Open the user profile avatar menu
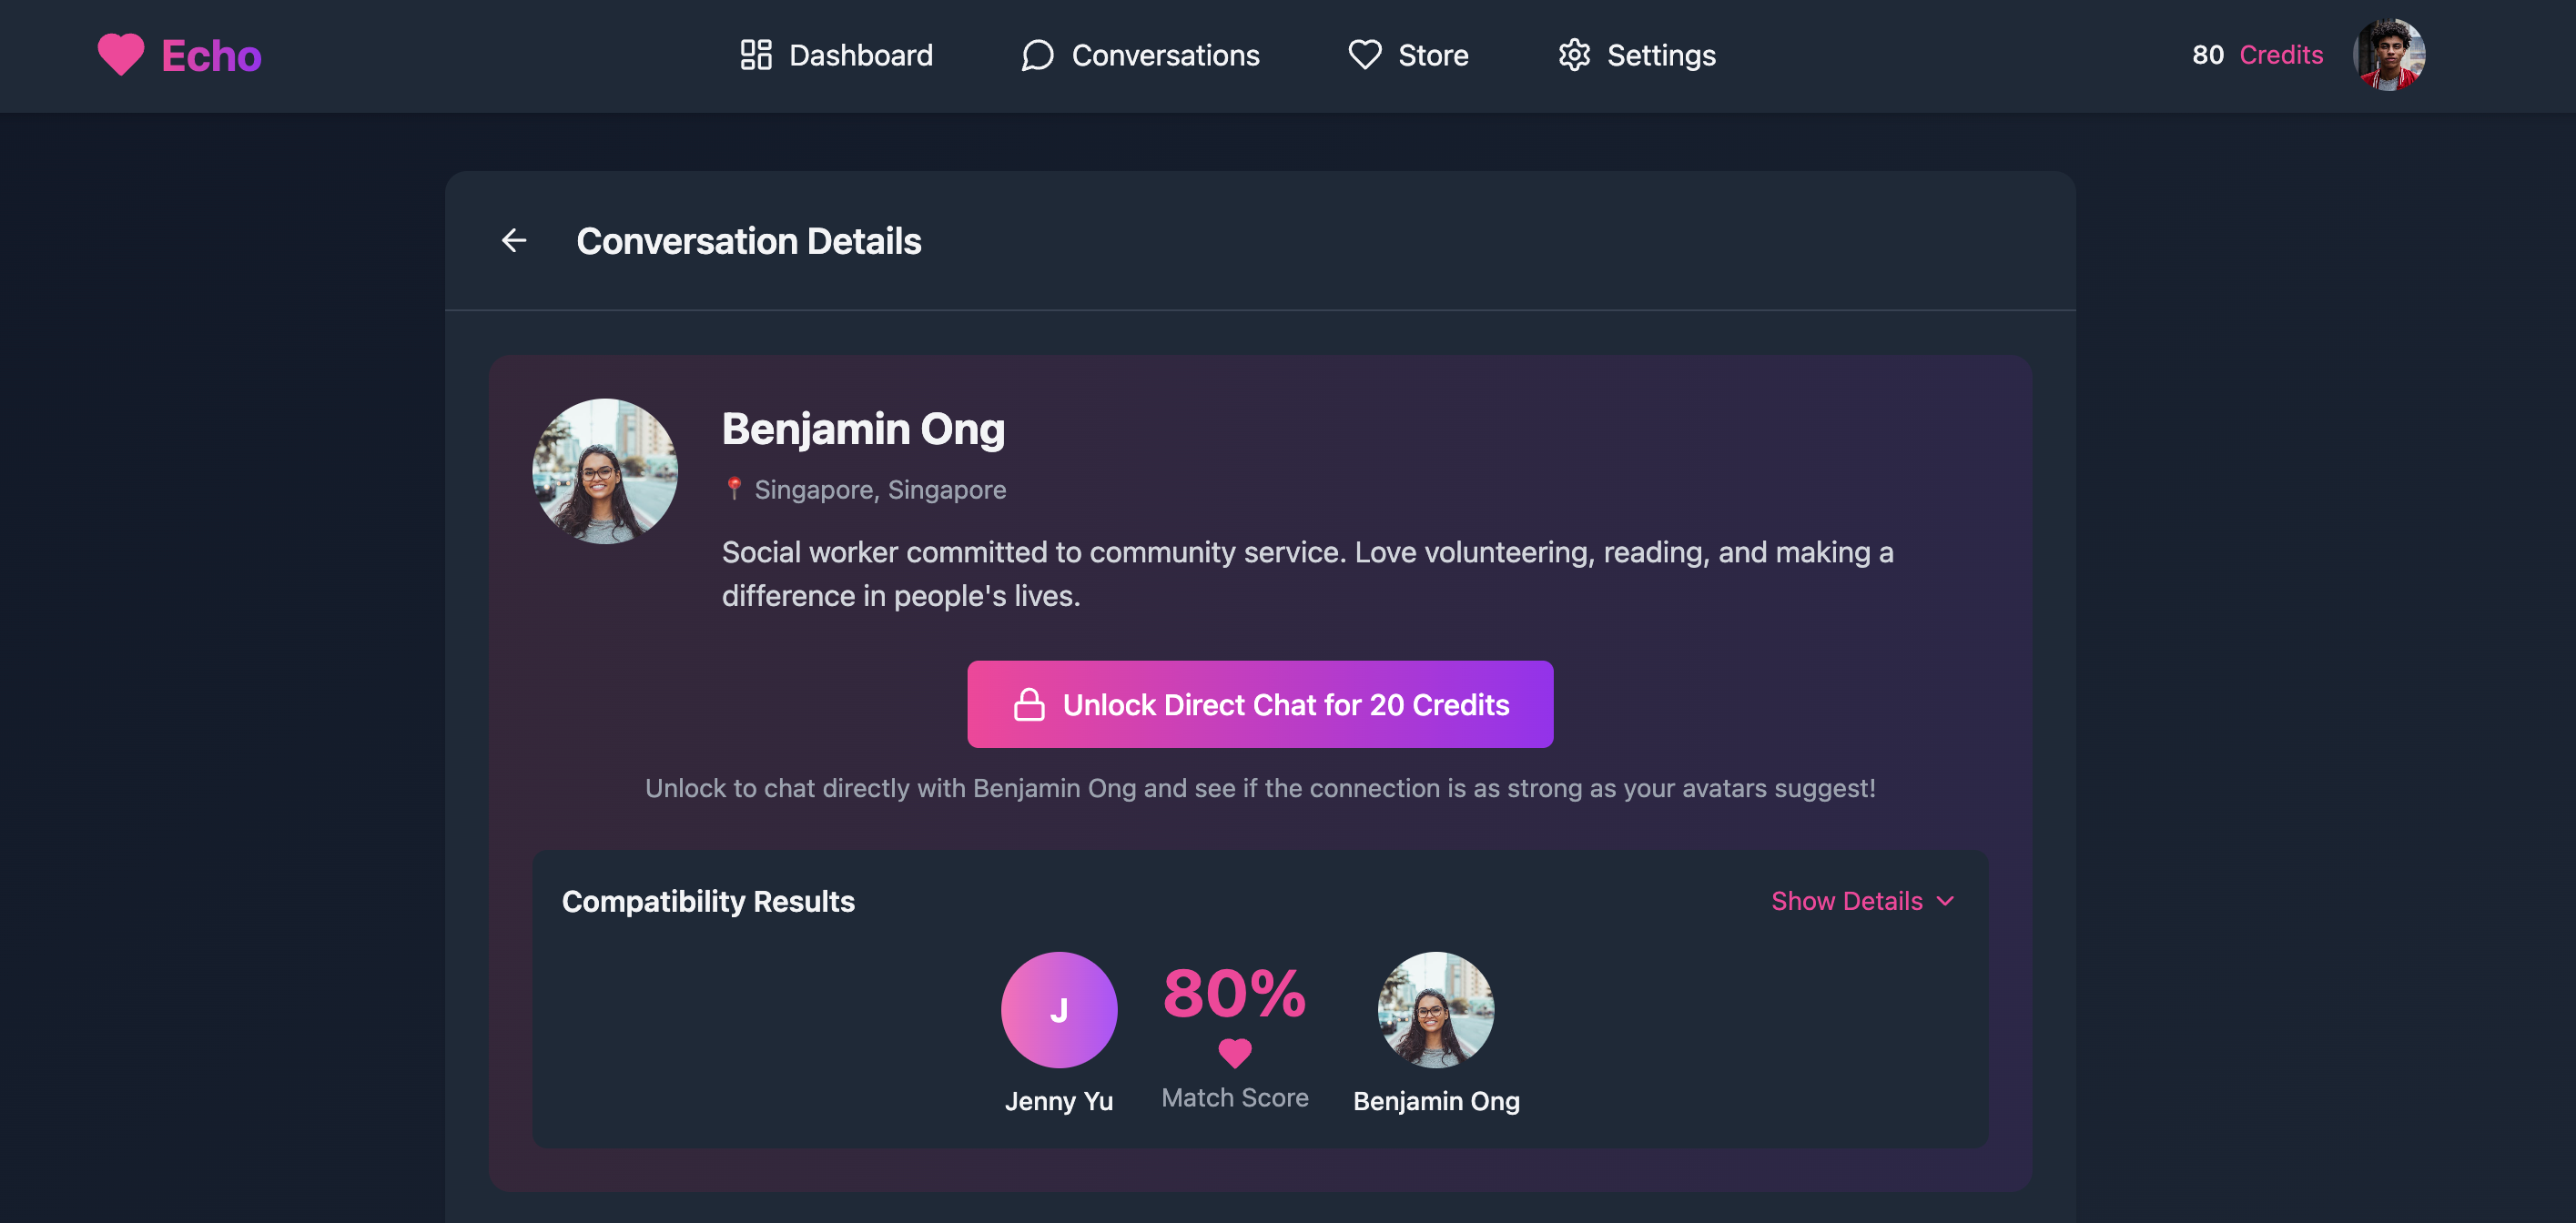 pyautogui.click(x=2389, y=55)
